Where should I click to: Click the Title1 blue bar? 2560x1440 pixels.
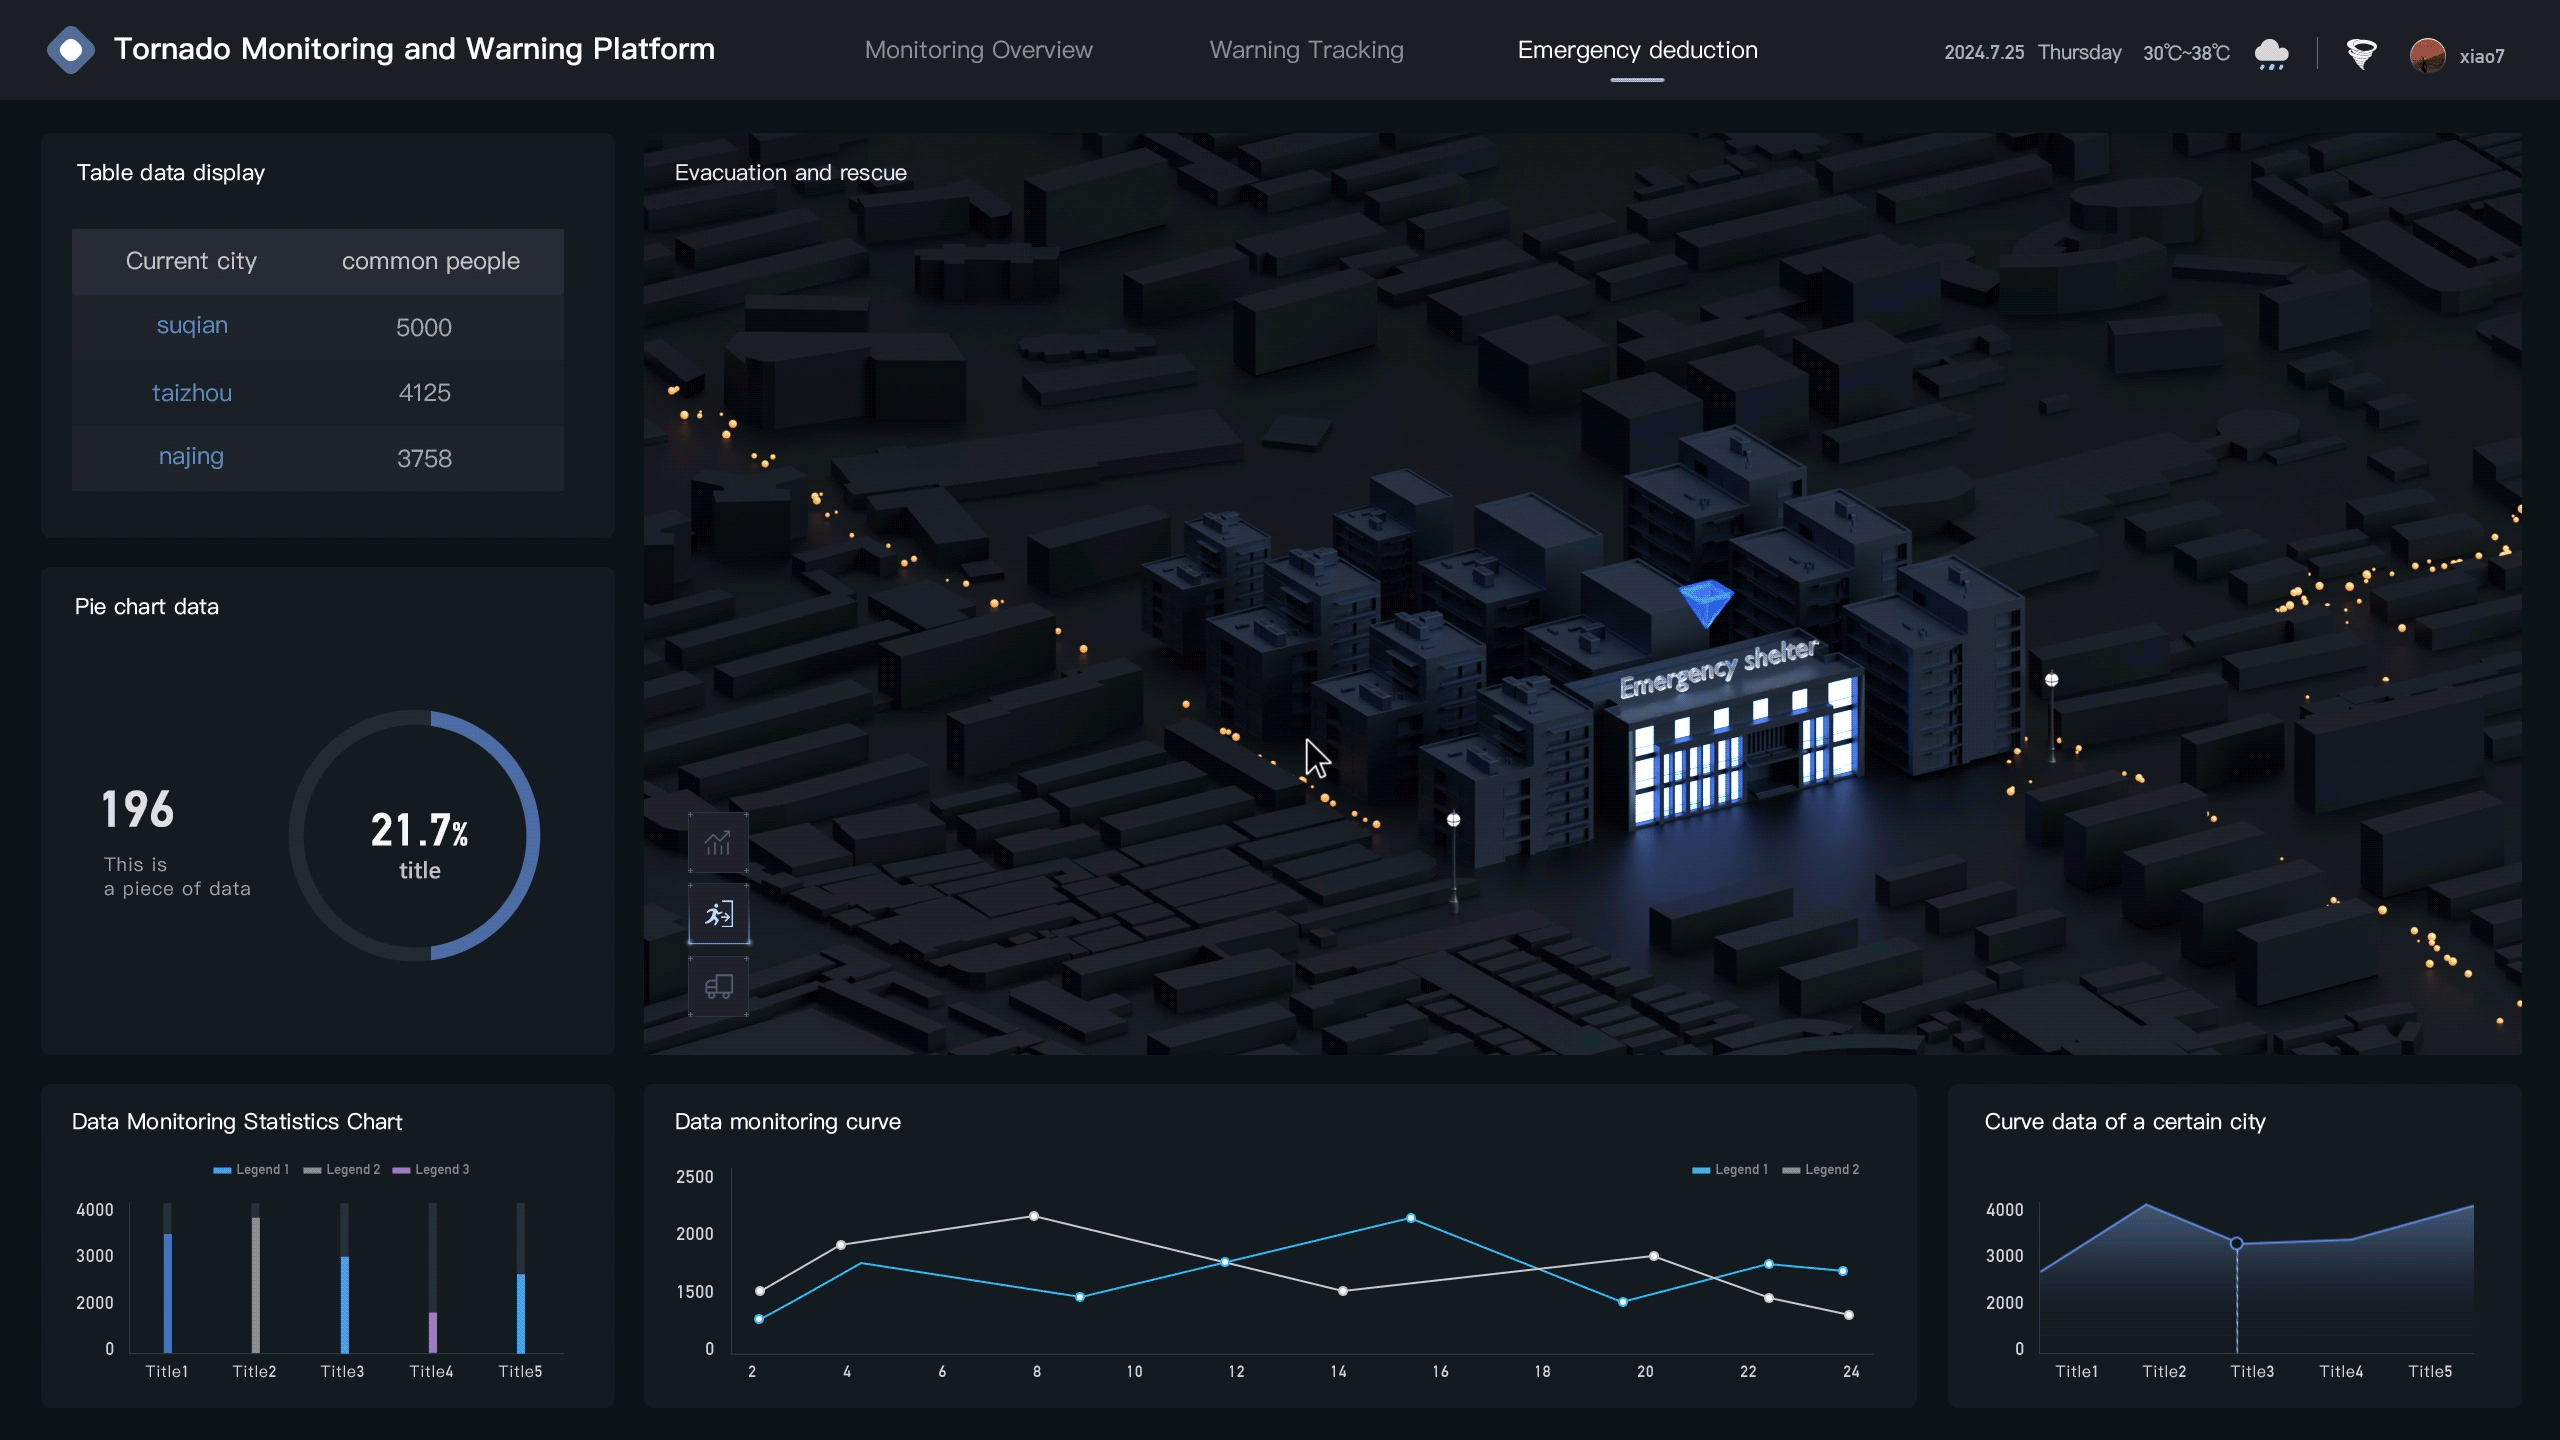(168, 1293)
